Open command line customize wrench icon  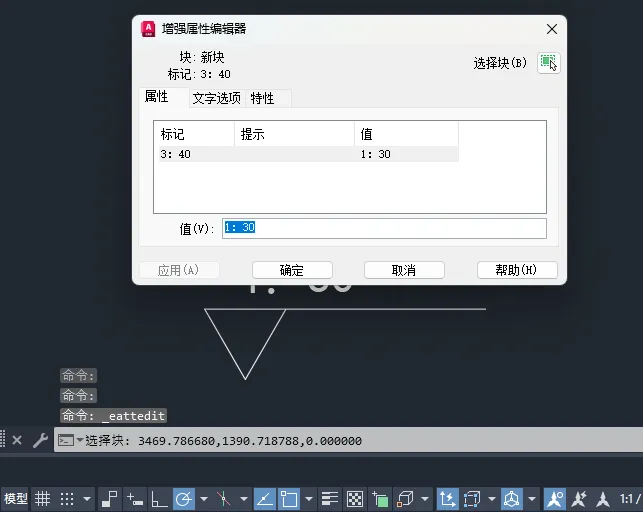(40, 440)
